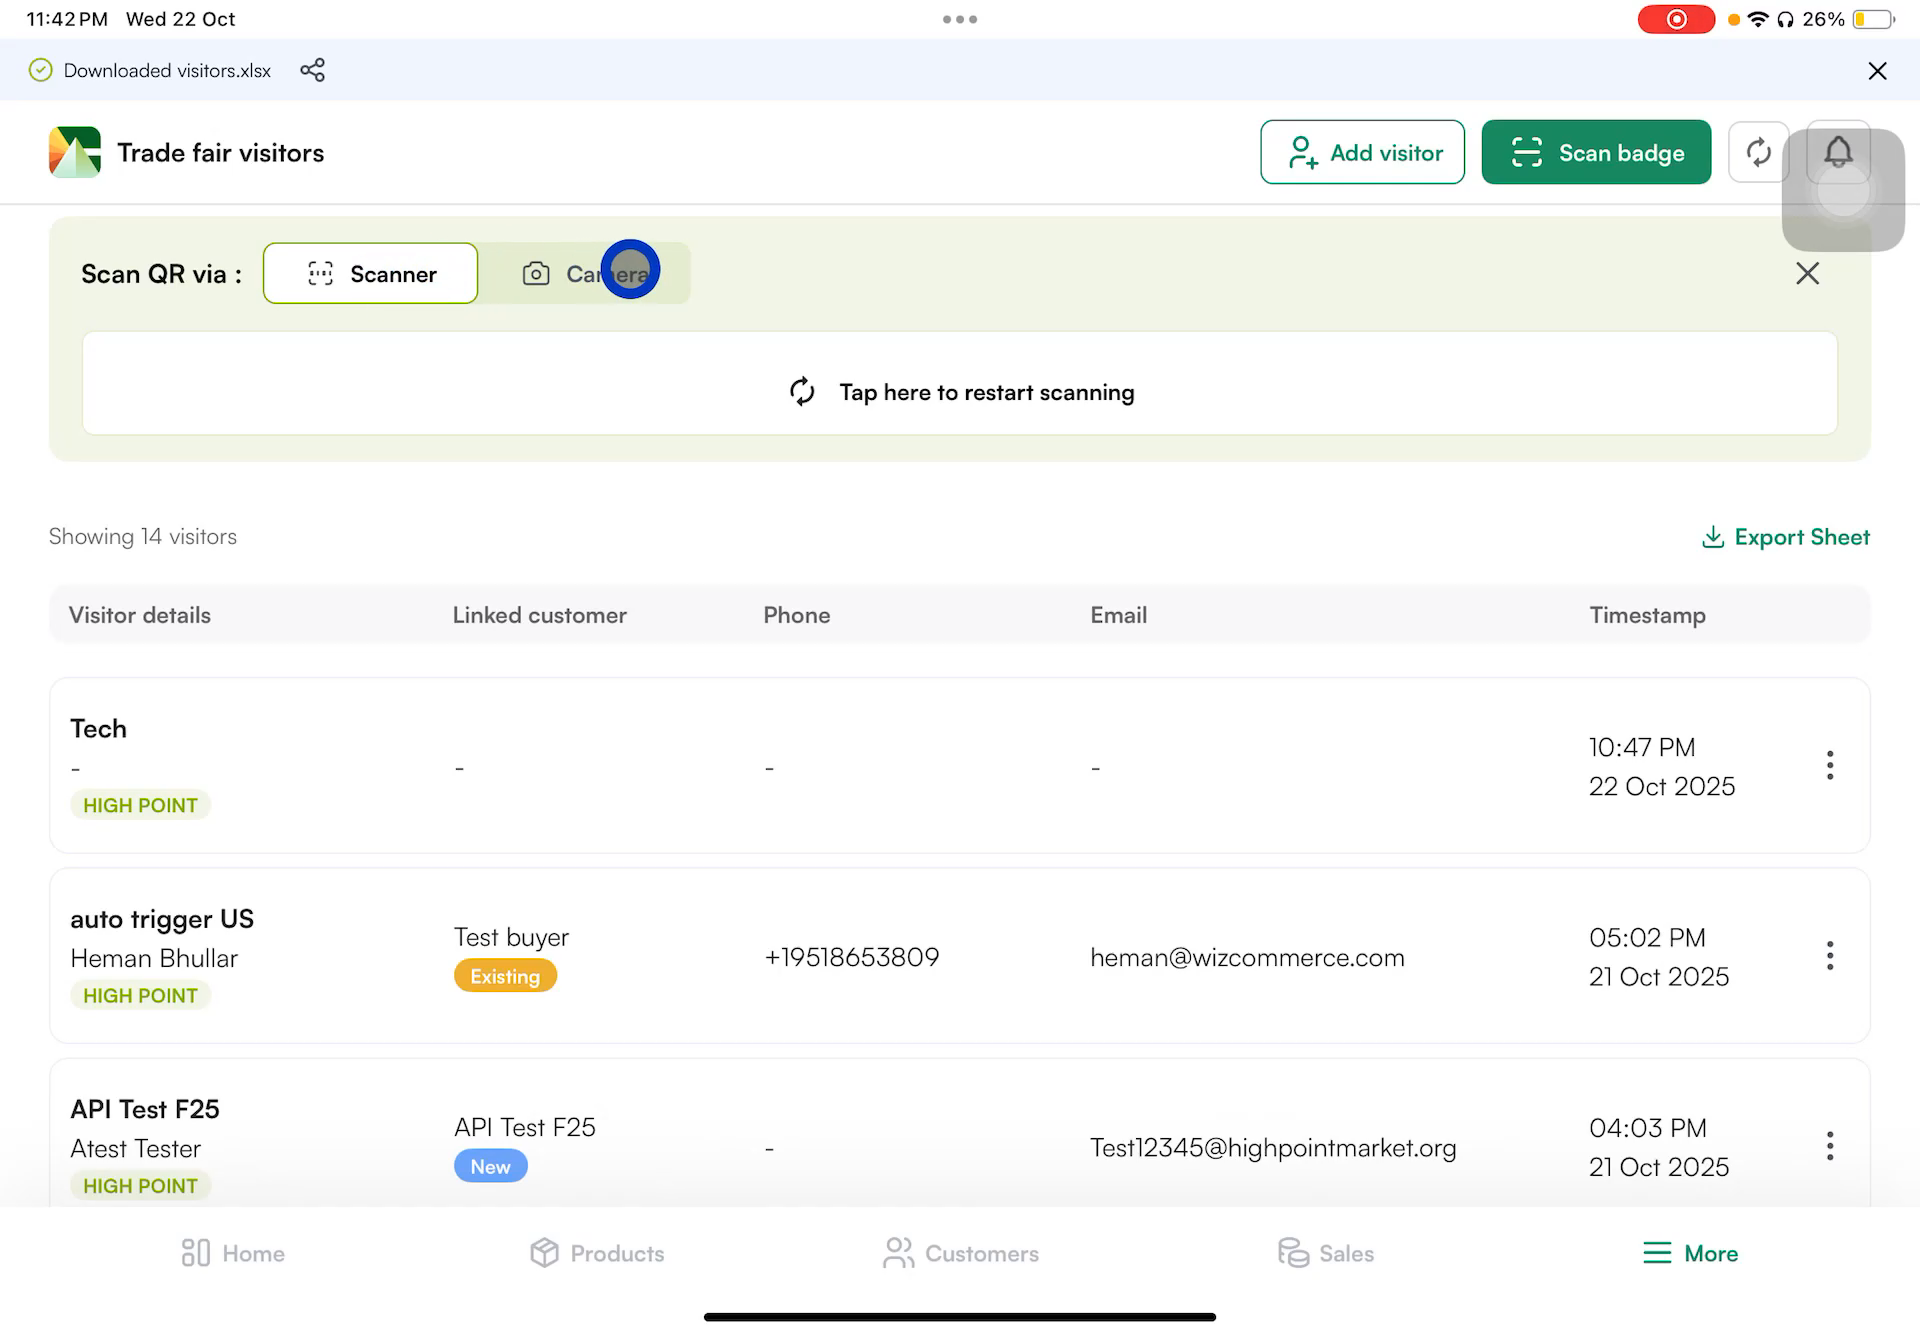Tap the refresh icon beside Scan badge
The height and width of the screenshot is (1334, 1920).
(x=1758, y=152)
